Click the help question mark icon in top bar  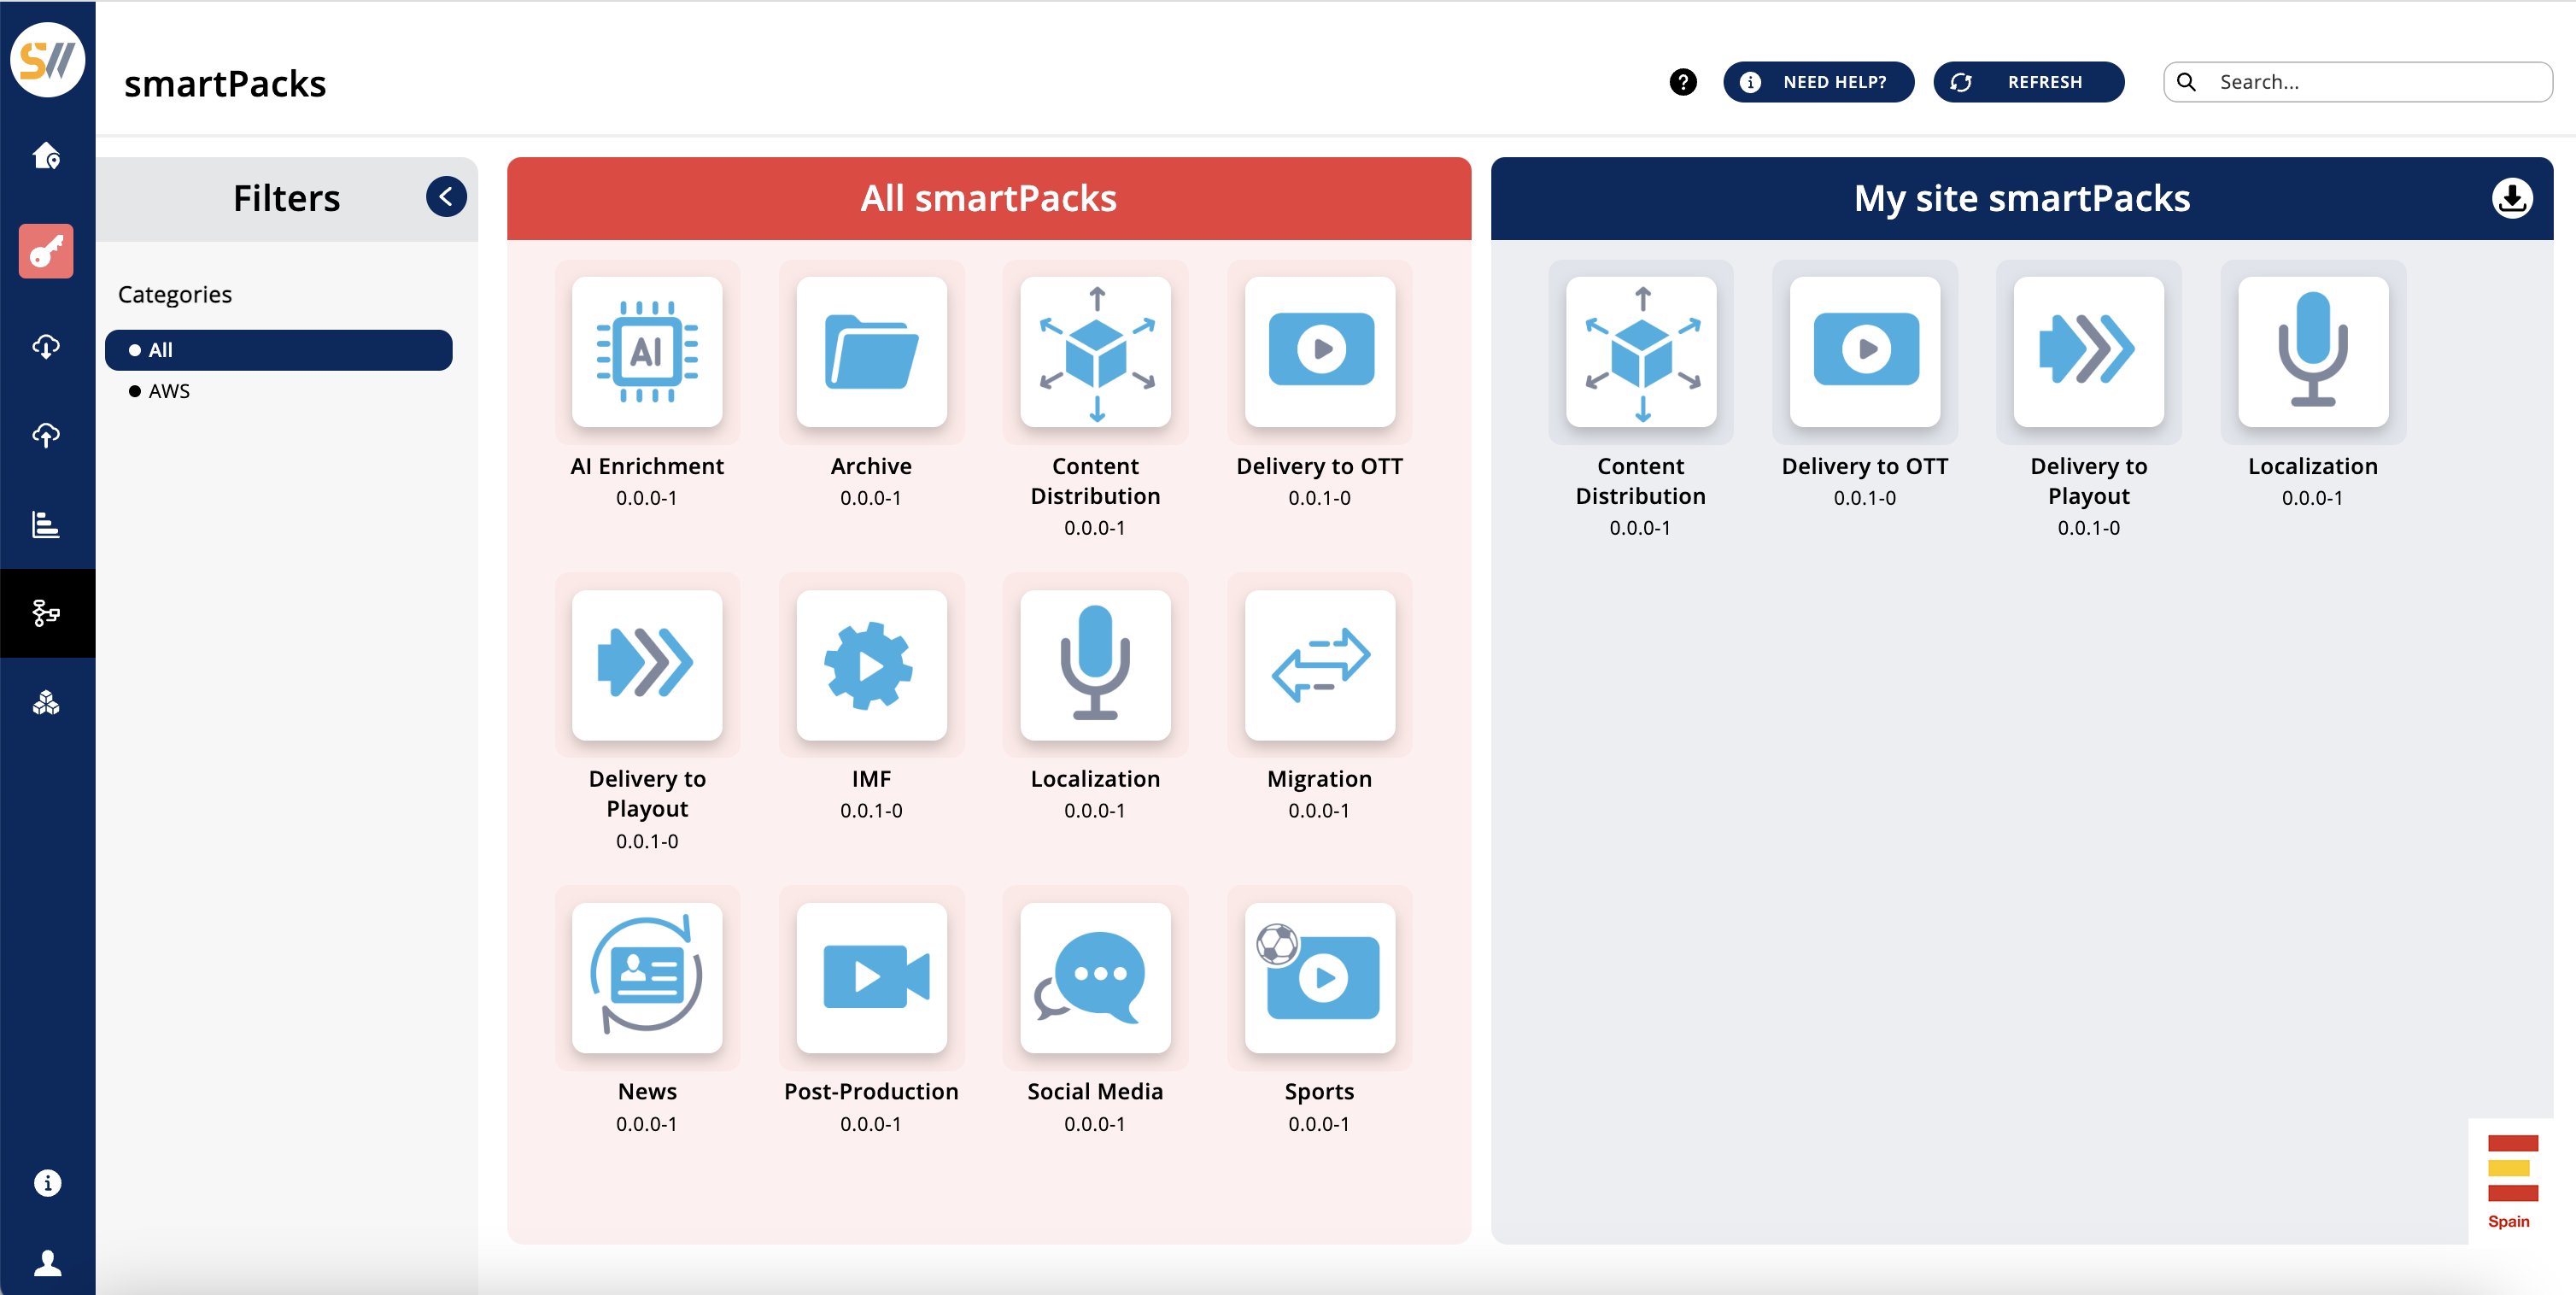[1682, 82]
